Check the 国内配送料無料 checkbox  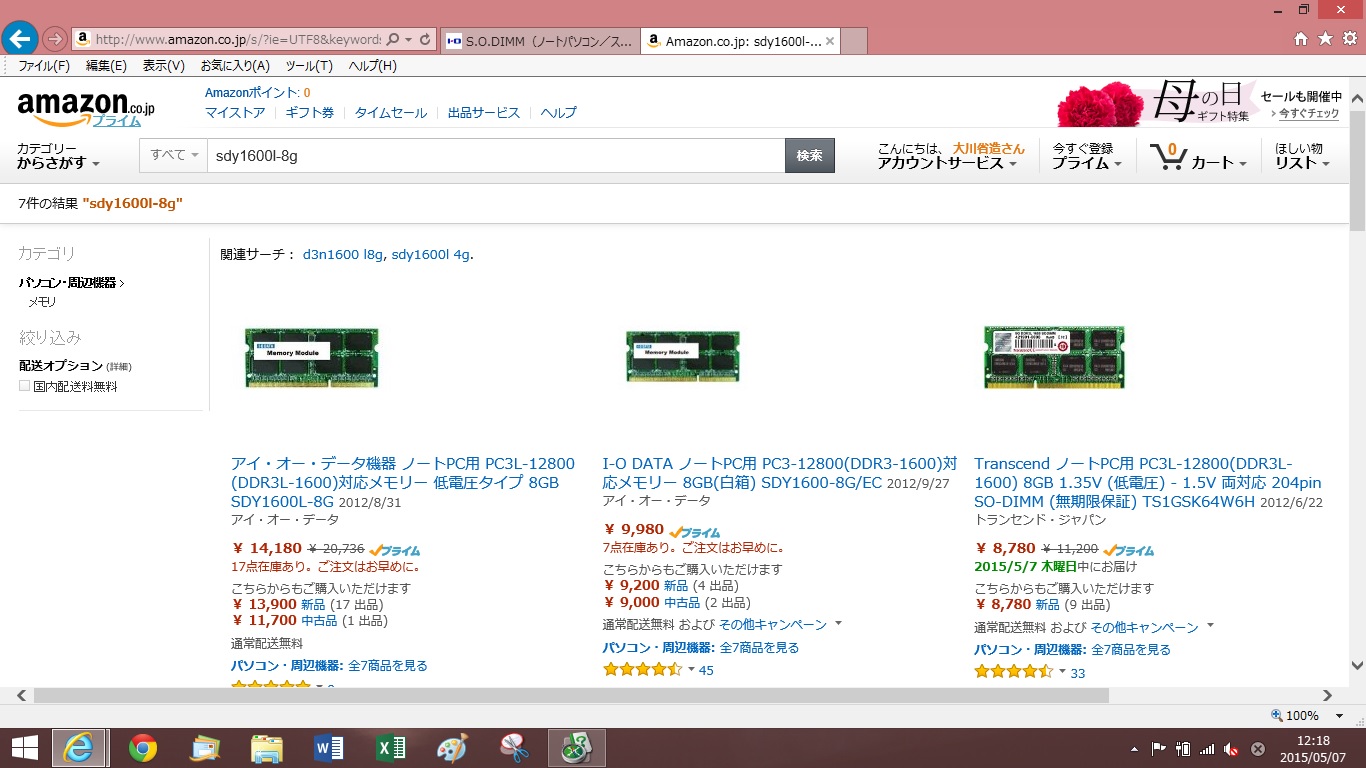pos(24,386)
